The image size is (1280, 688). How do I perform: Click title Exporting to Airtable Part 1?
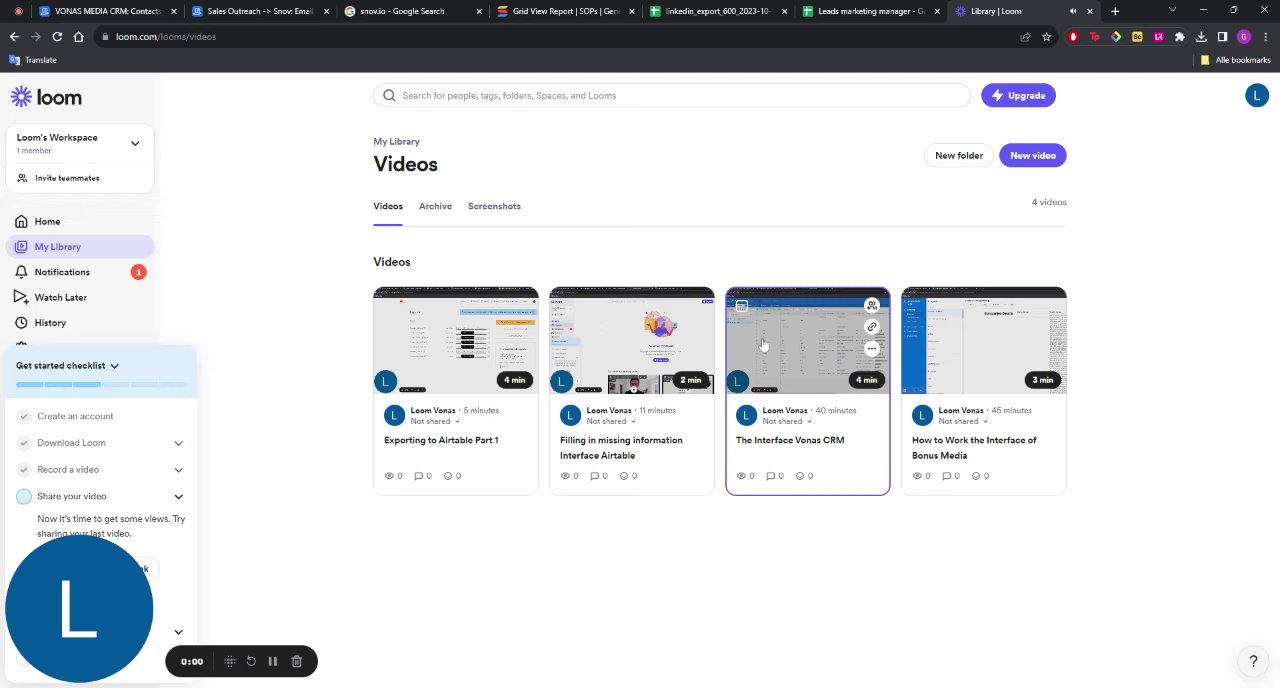(441, 440)
